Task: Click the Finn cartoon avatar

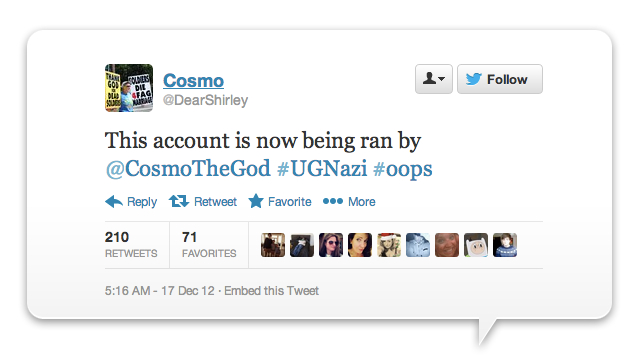Action: [476, 245]
